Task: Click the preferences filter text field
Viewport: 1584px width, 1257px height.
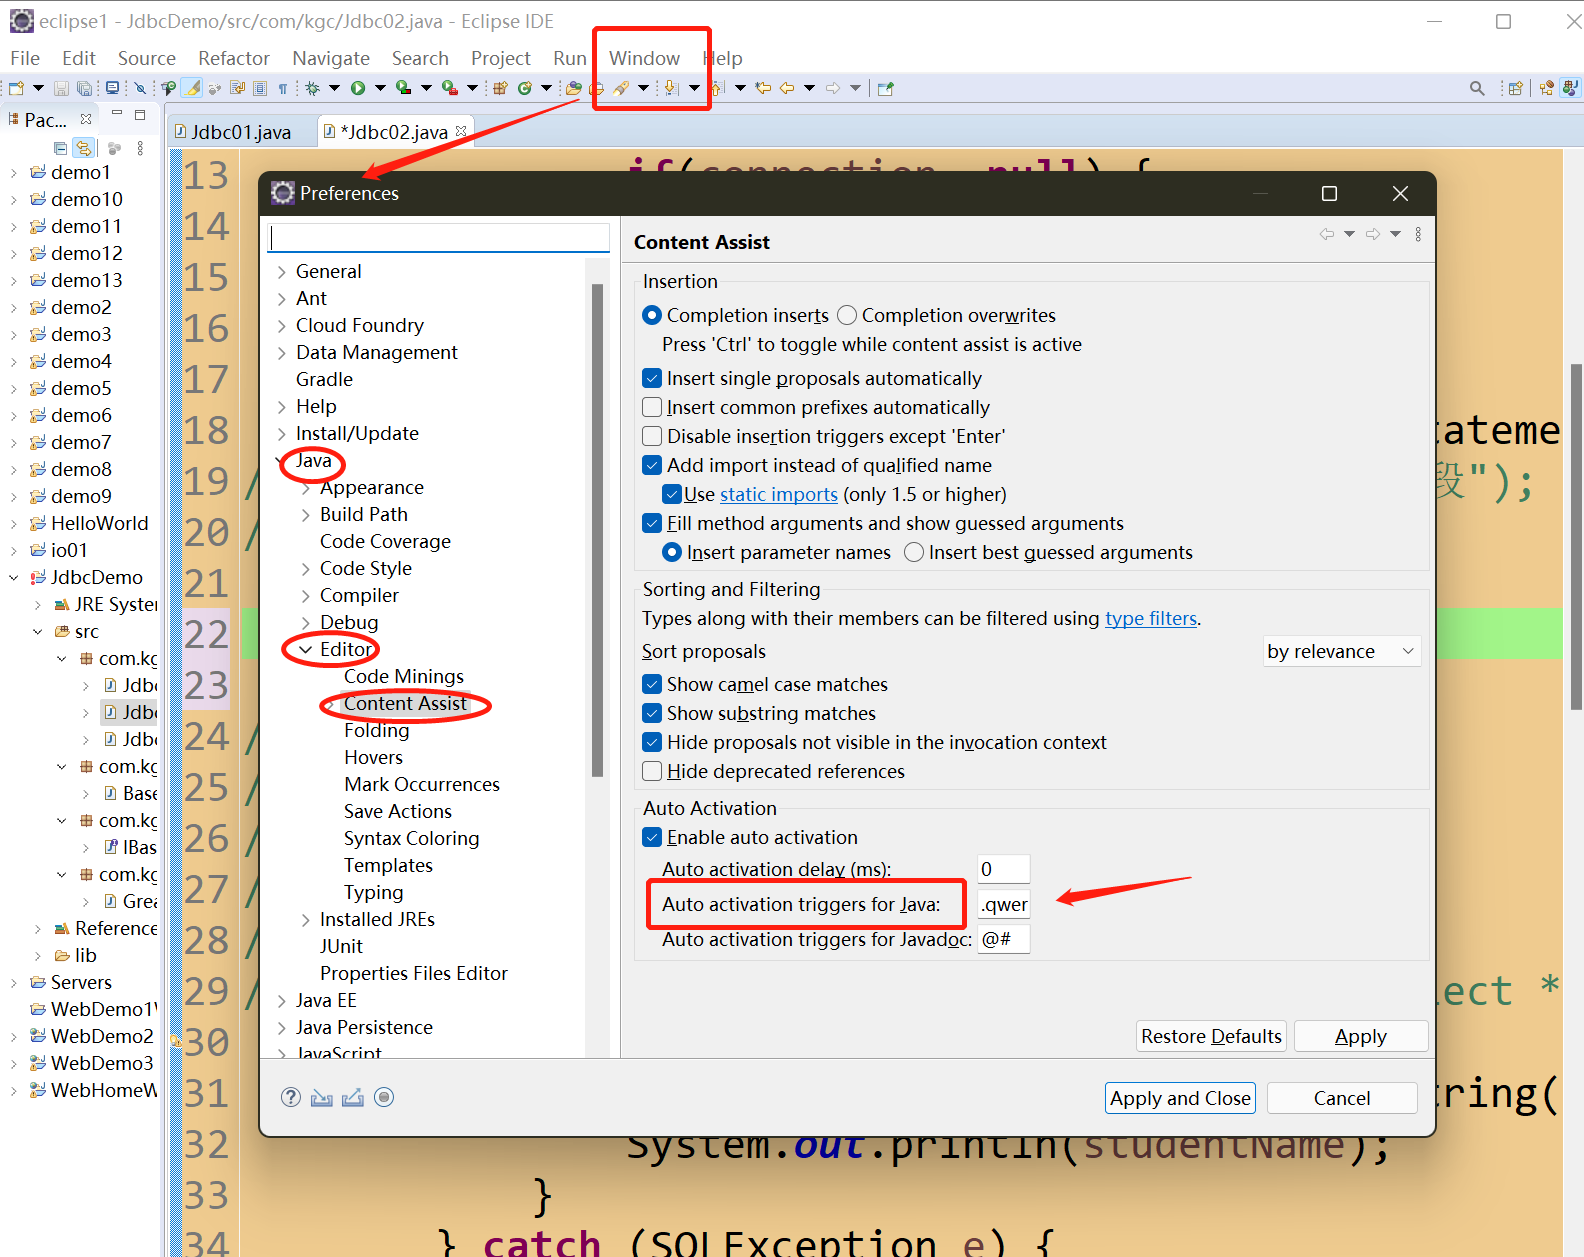Action: point(439,238)
